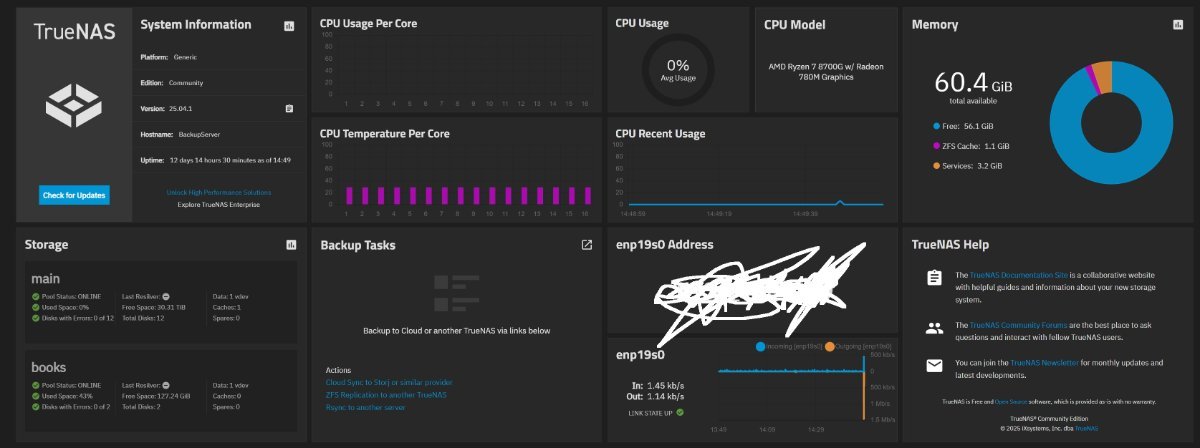Click Platform Generic value
The image size is (1200, 448).
tap(187, 57)
